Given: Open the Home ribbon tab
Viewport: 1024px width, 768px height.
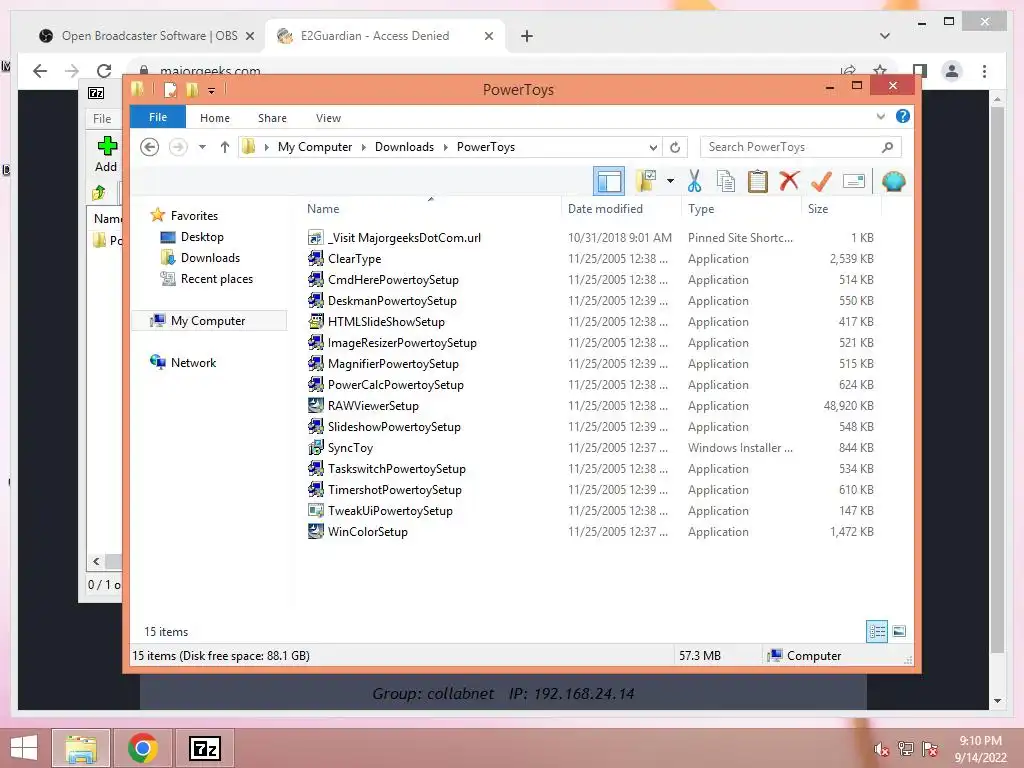Looking at the screenshot, I should click(x=215, y=118).
